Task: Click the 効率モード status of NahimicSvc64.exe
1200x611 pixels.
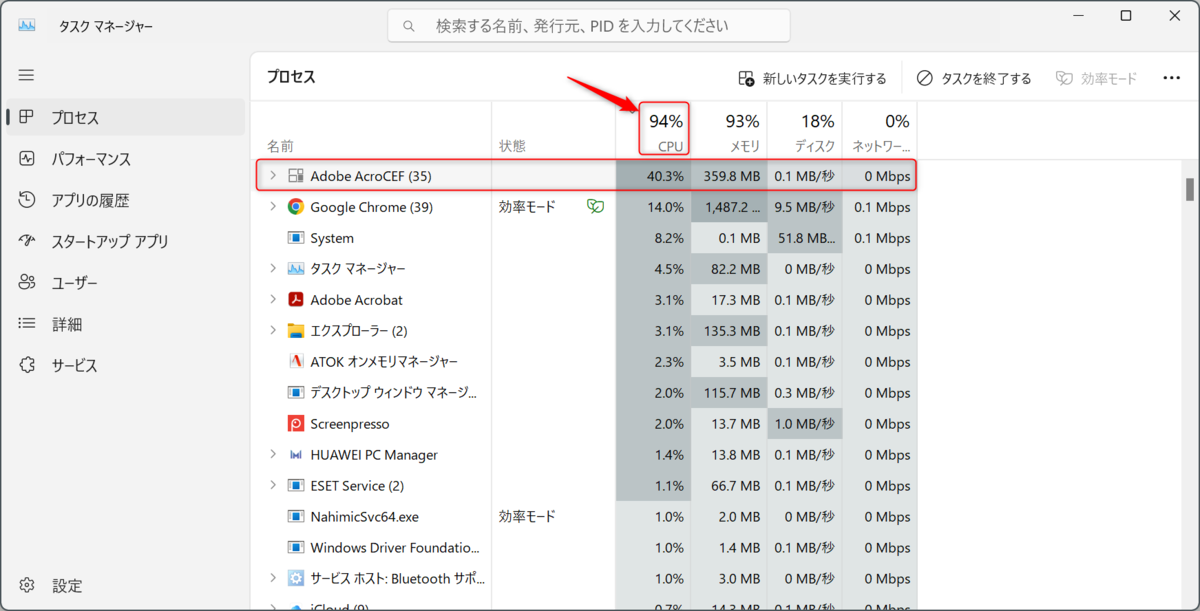Action: point(527,517)
